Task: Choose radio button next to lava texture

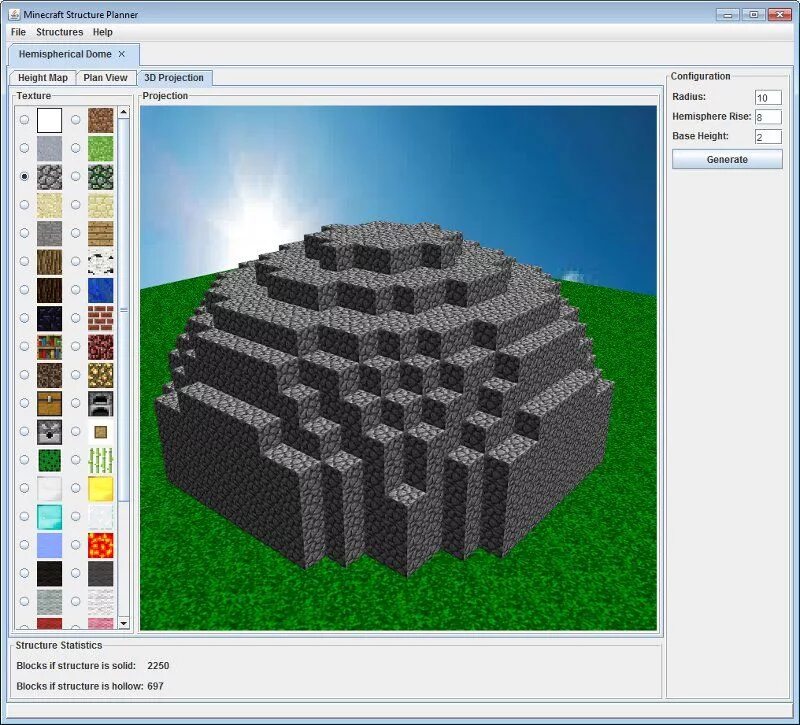Action: tap(76, 545)
